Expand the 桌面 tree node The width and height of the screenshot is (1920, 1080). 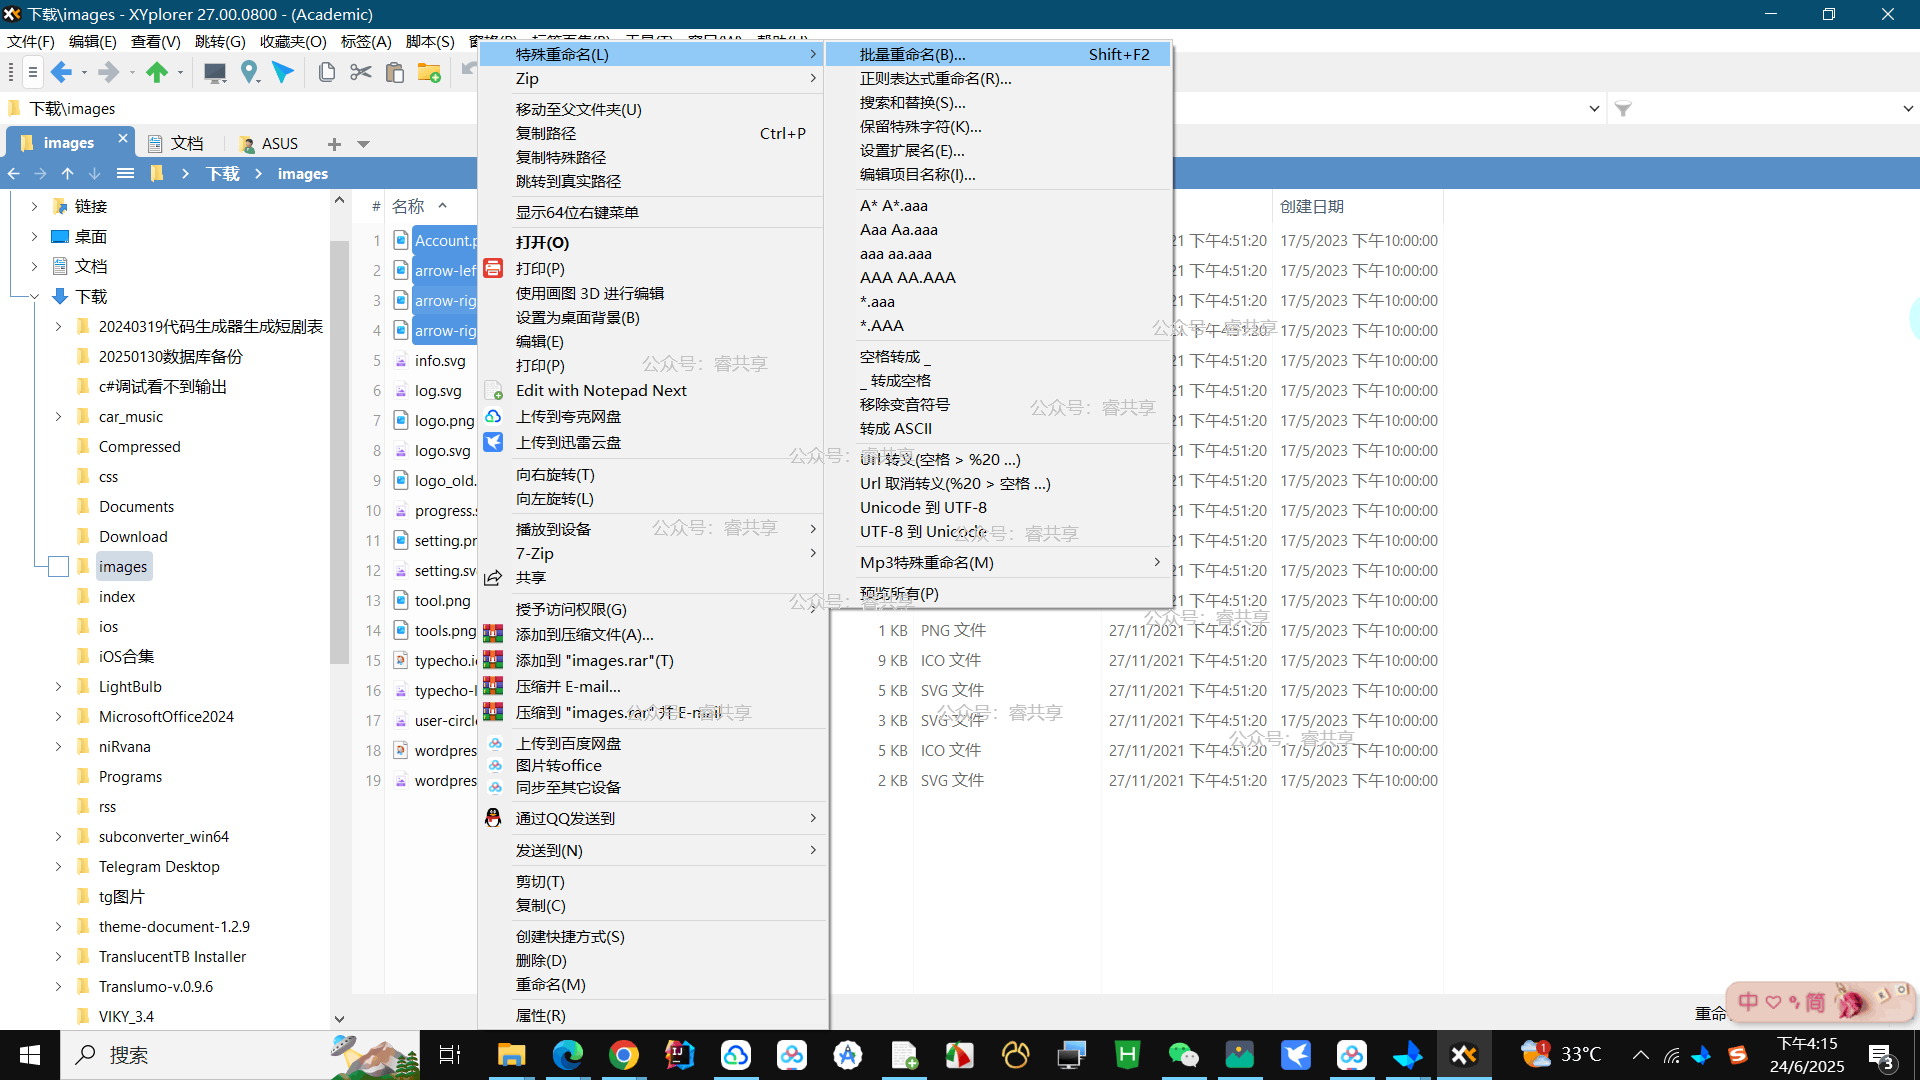34,236
